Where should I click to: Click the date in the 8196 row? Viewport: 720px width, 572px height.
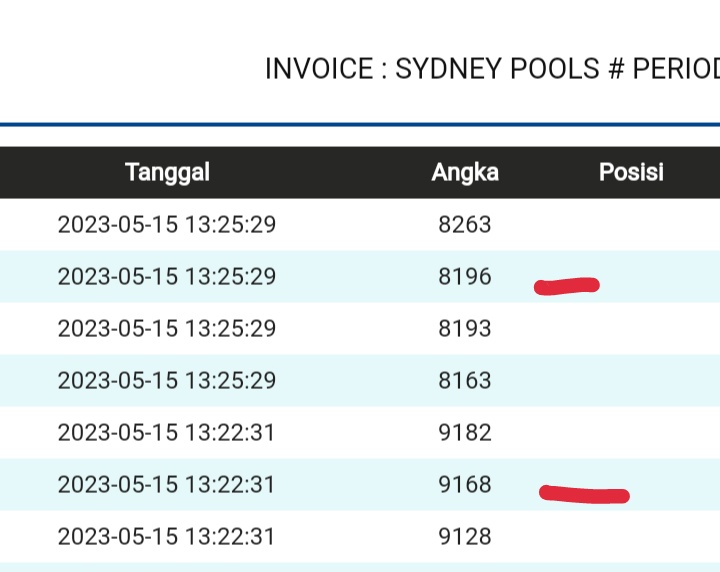tap(166, 276)
